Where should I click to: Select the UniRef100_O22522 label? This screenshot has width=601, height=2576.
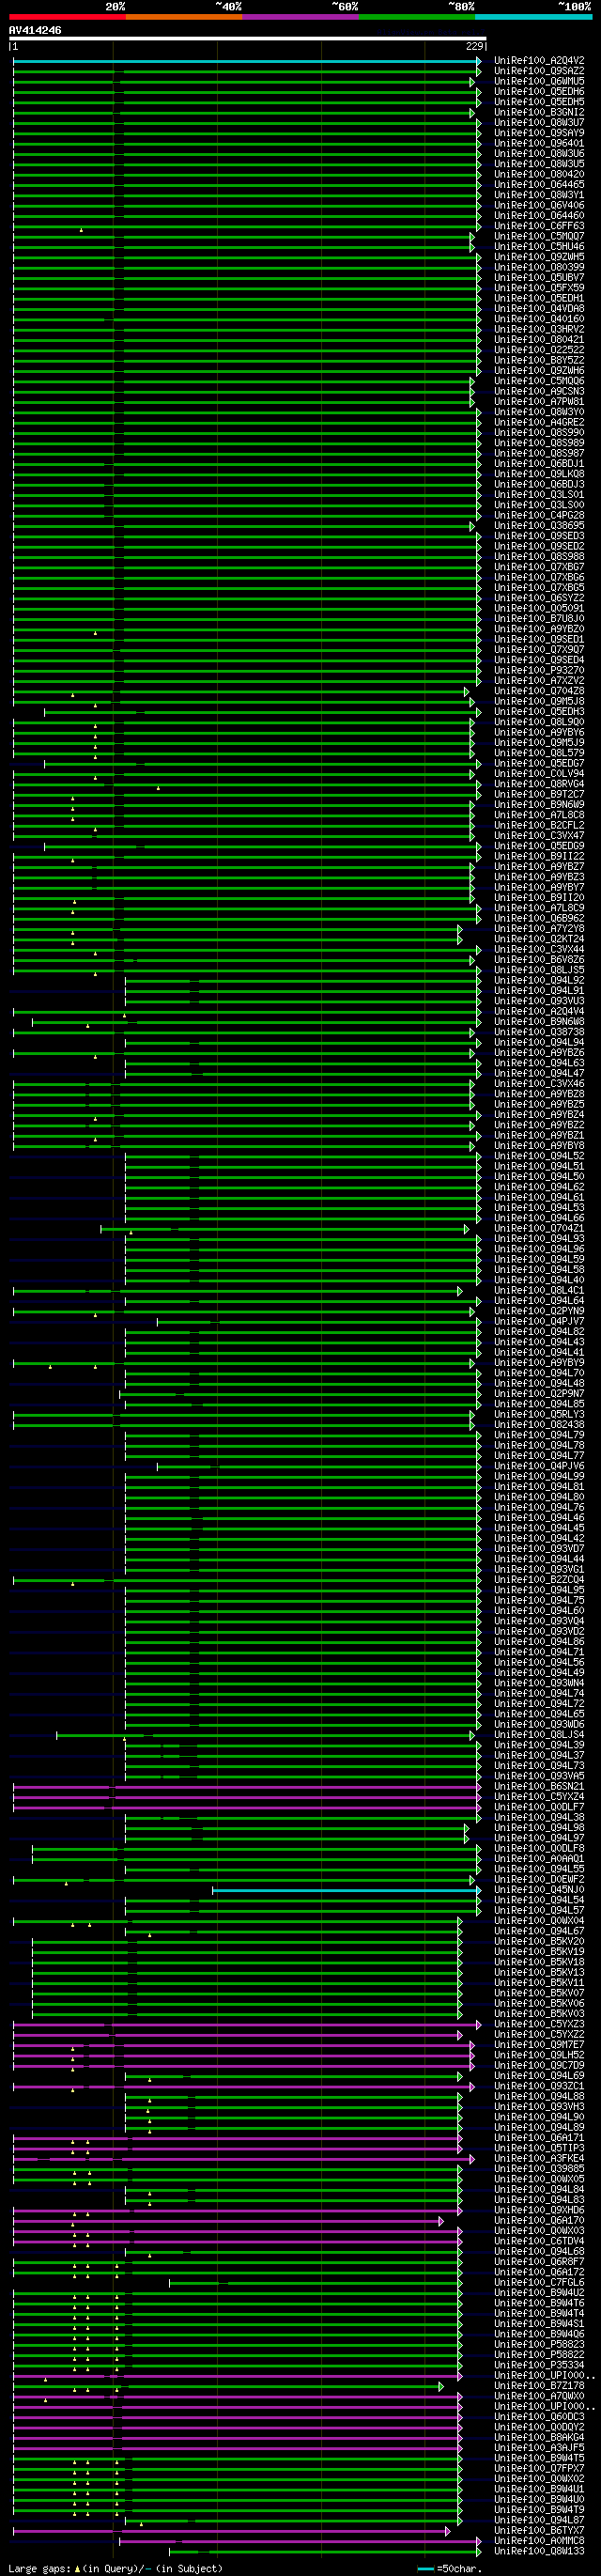pos(539,350)
